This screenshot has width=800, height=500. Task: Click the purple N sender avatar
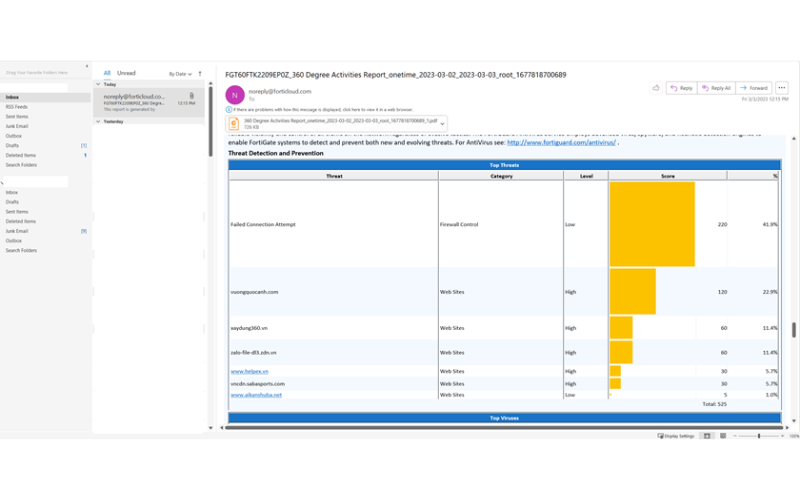[235, 95]
